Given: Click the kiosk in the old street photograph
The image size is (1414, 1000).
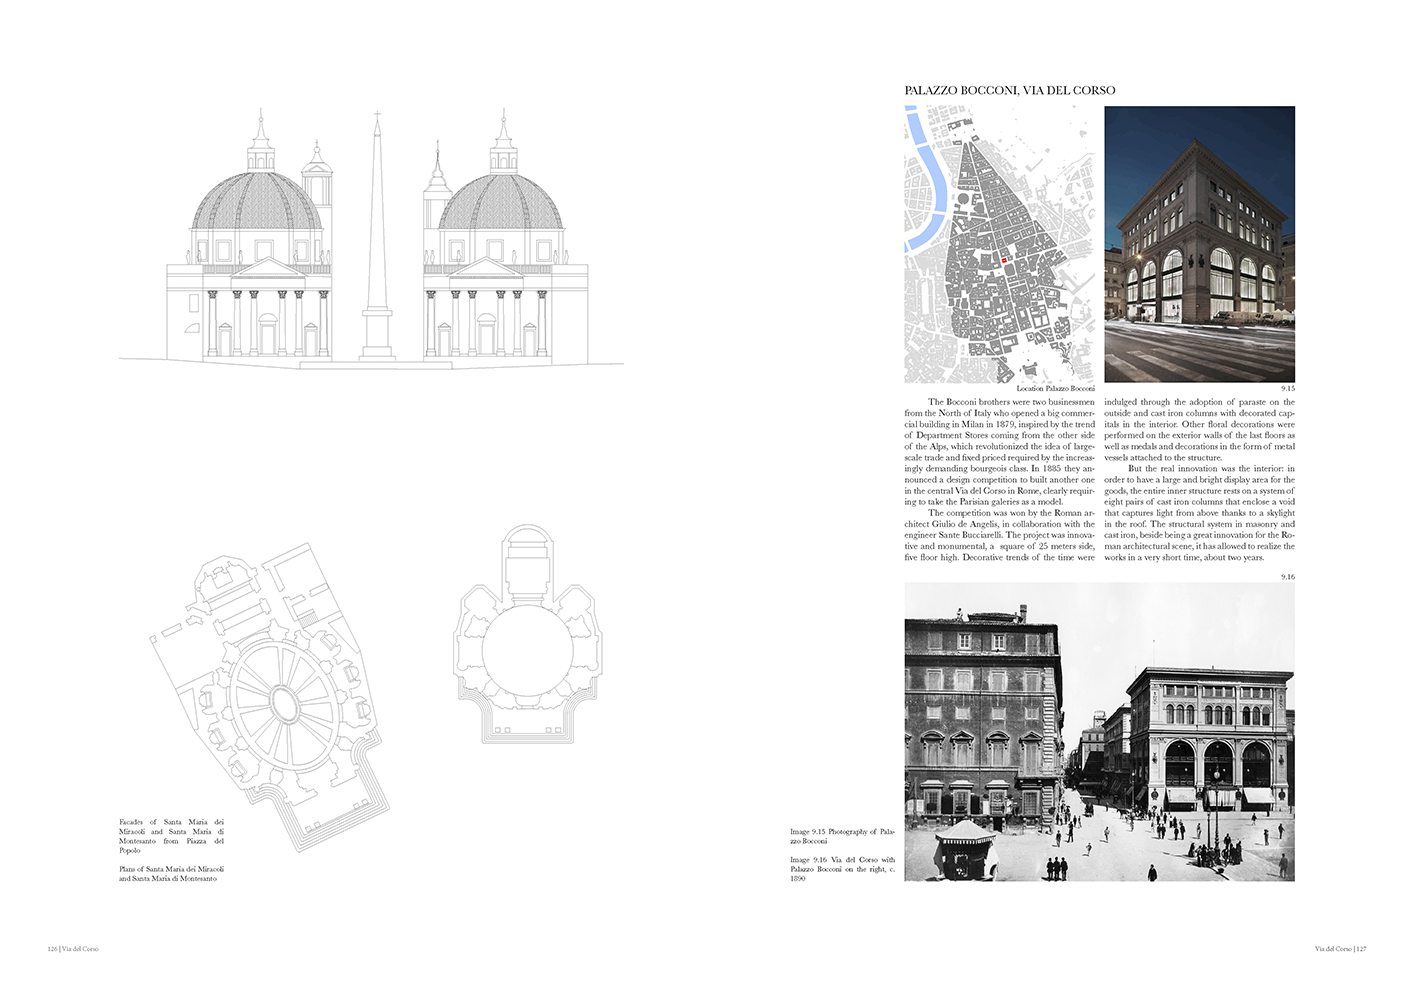Looking at the screenshot, I should click(x=968, y=848).
